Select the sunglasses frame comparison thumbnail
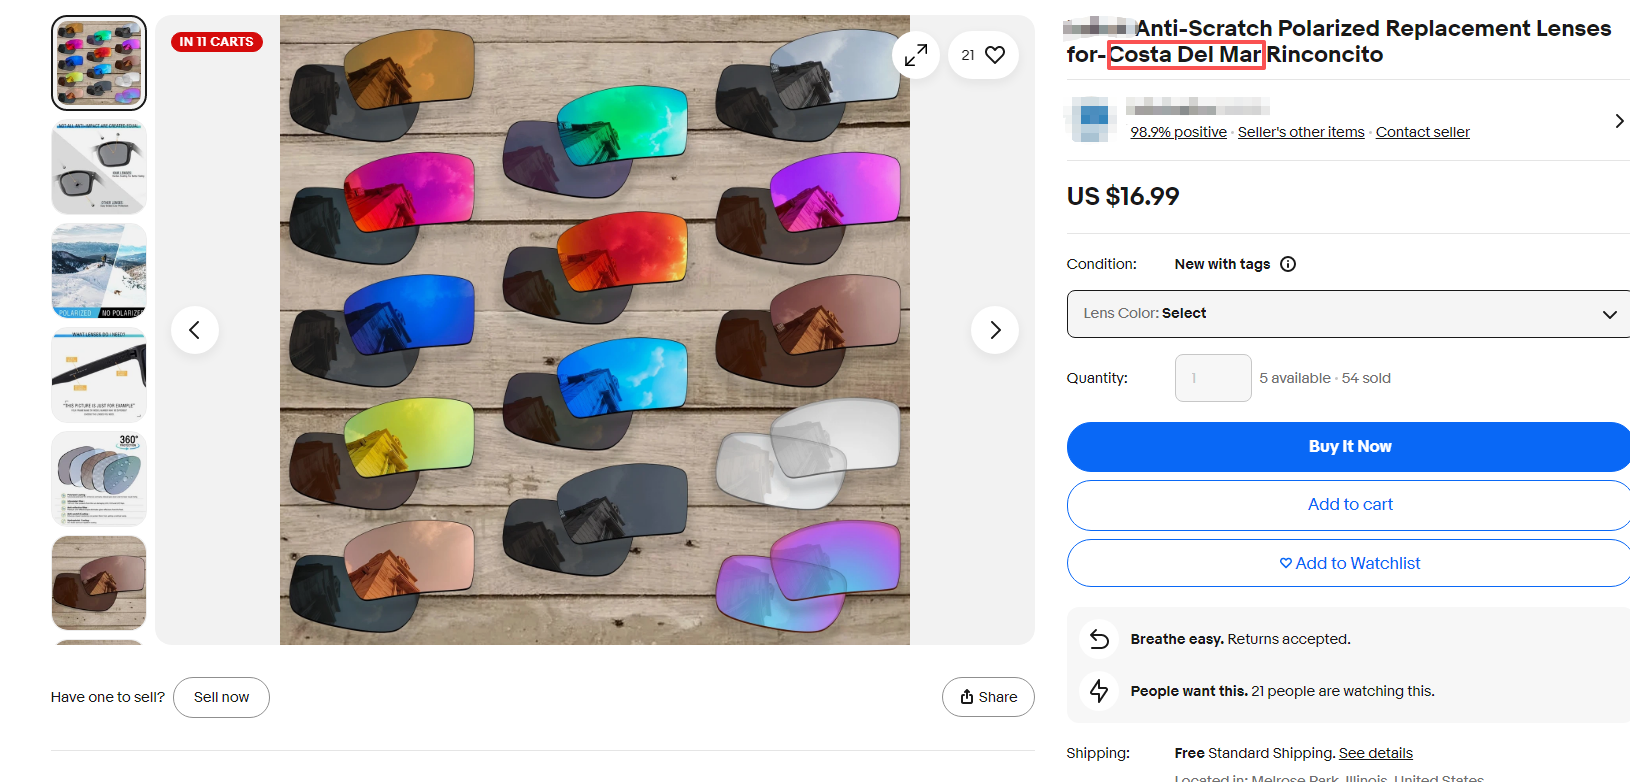 coord(99,167)
